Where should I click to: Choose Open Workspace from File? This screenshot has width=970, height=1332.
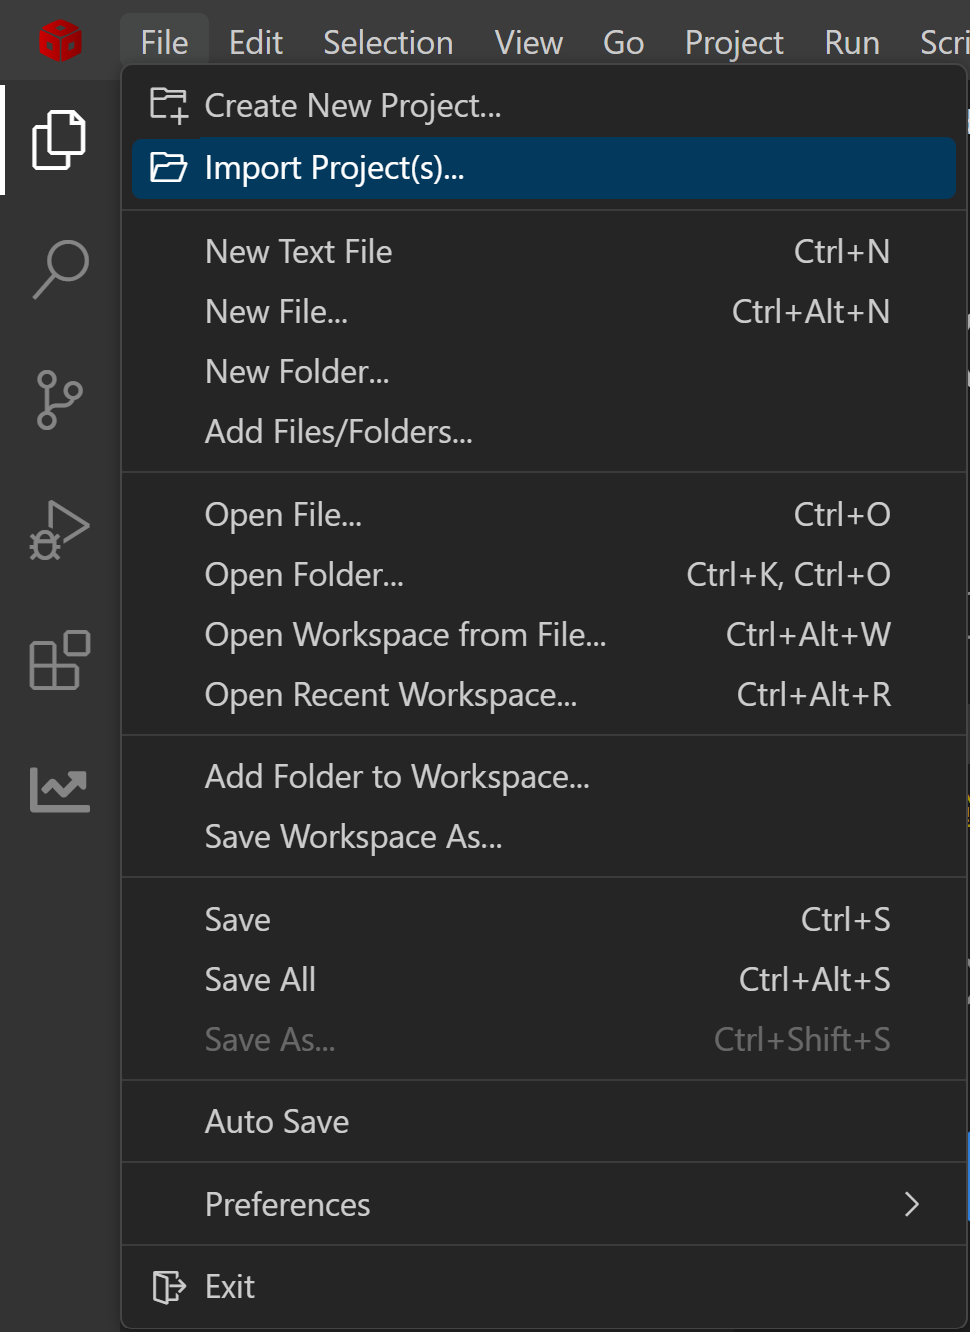pos(405,635)
